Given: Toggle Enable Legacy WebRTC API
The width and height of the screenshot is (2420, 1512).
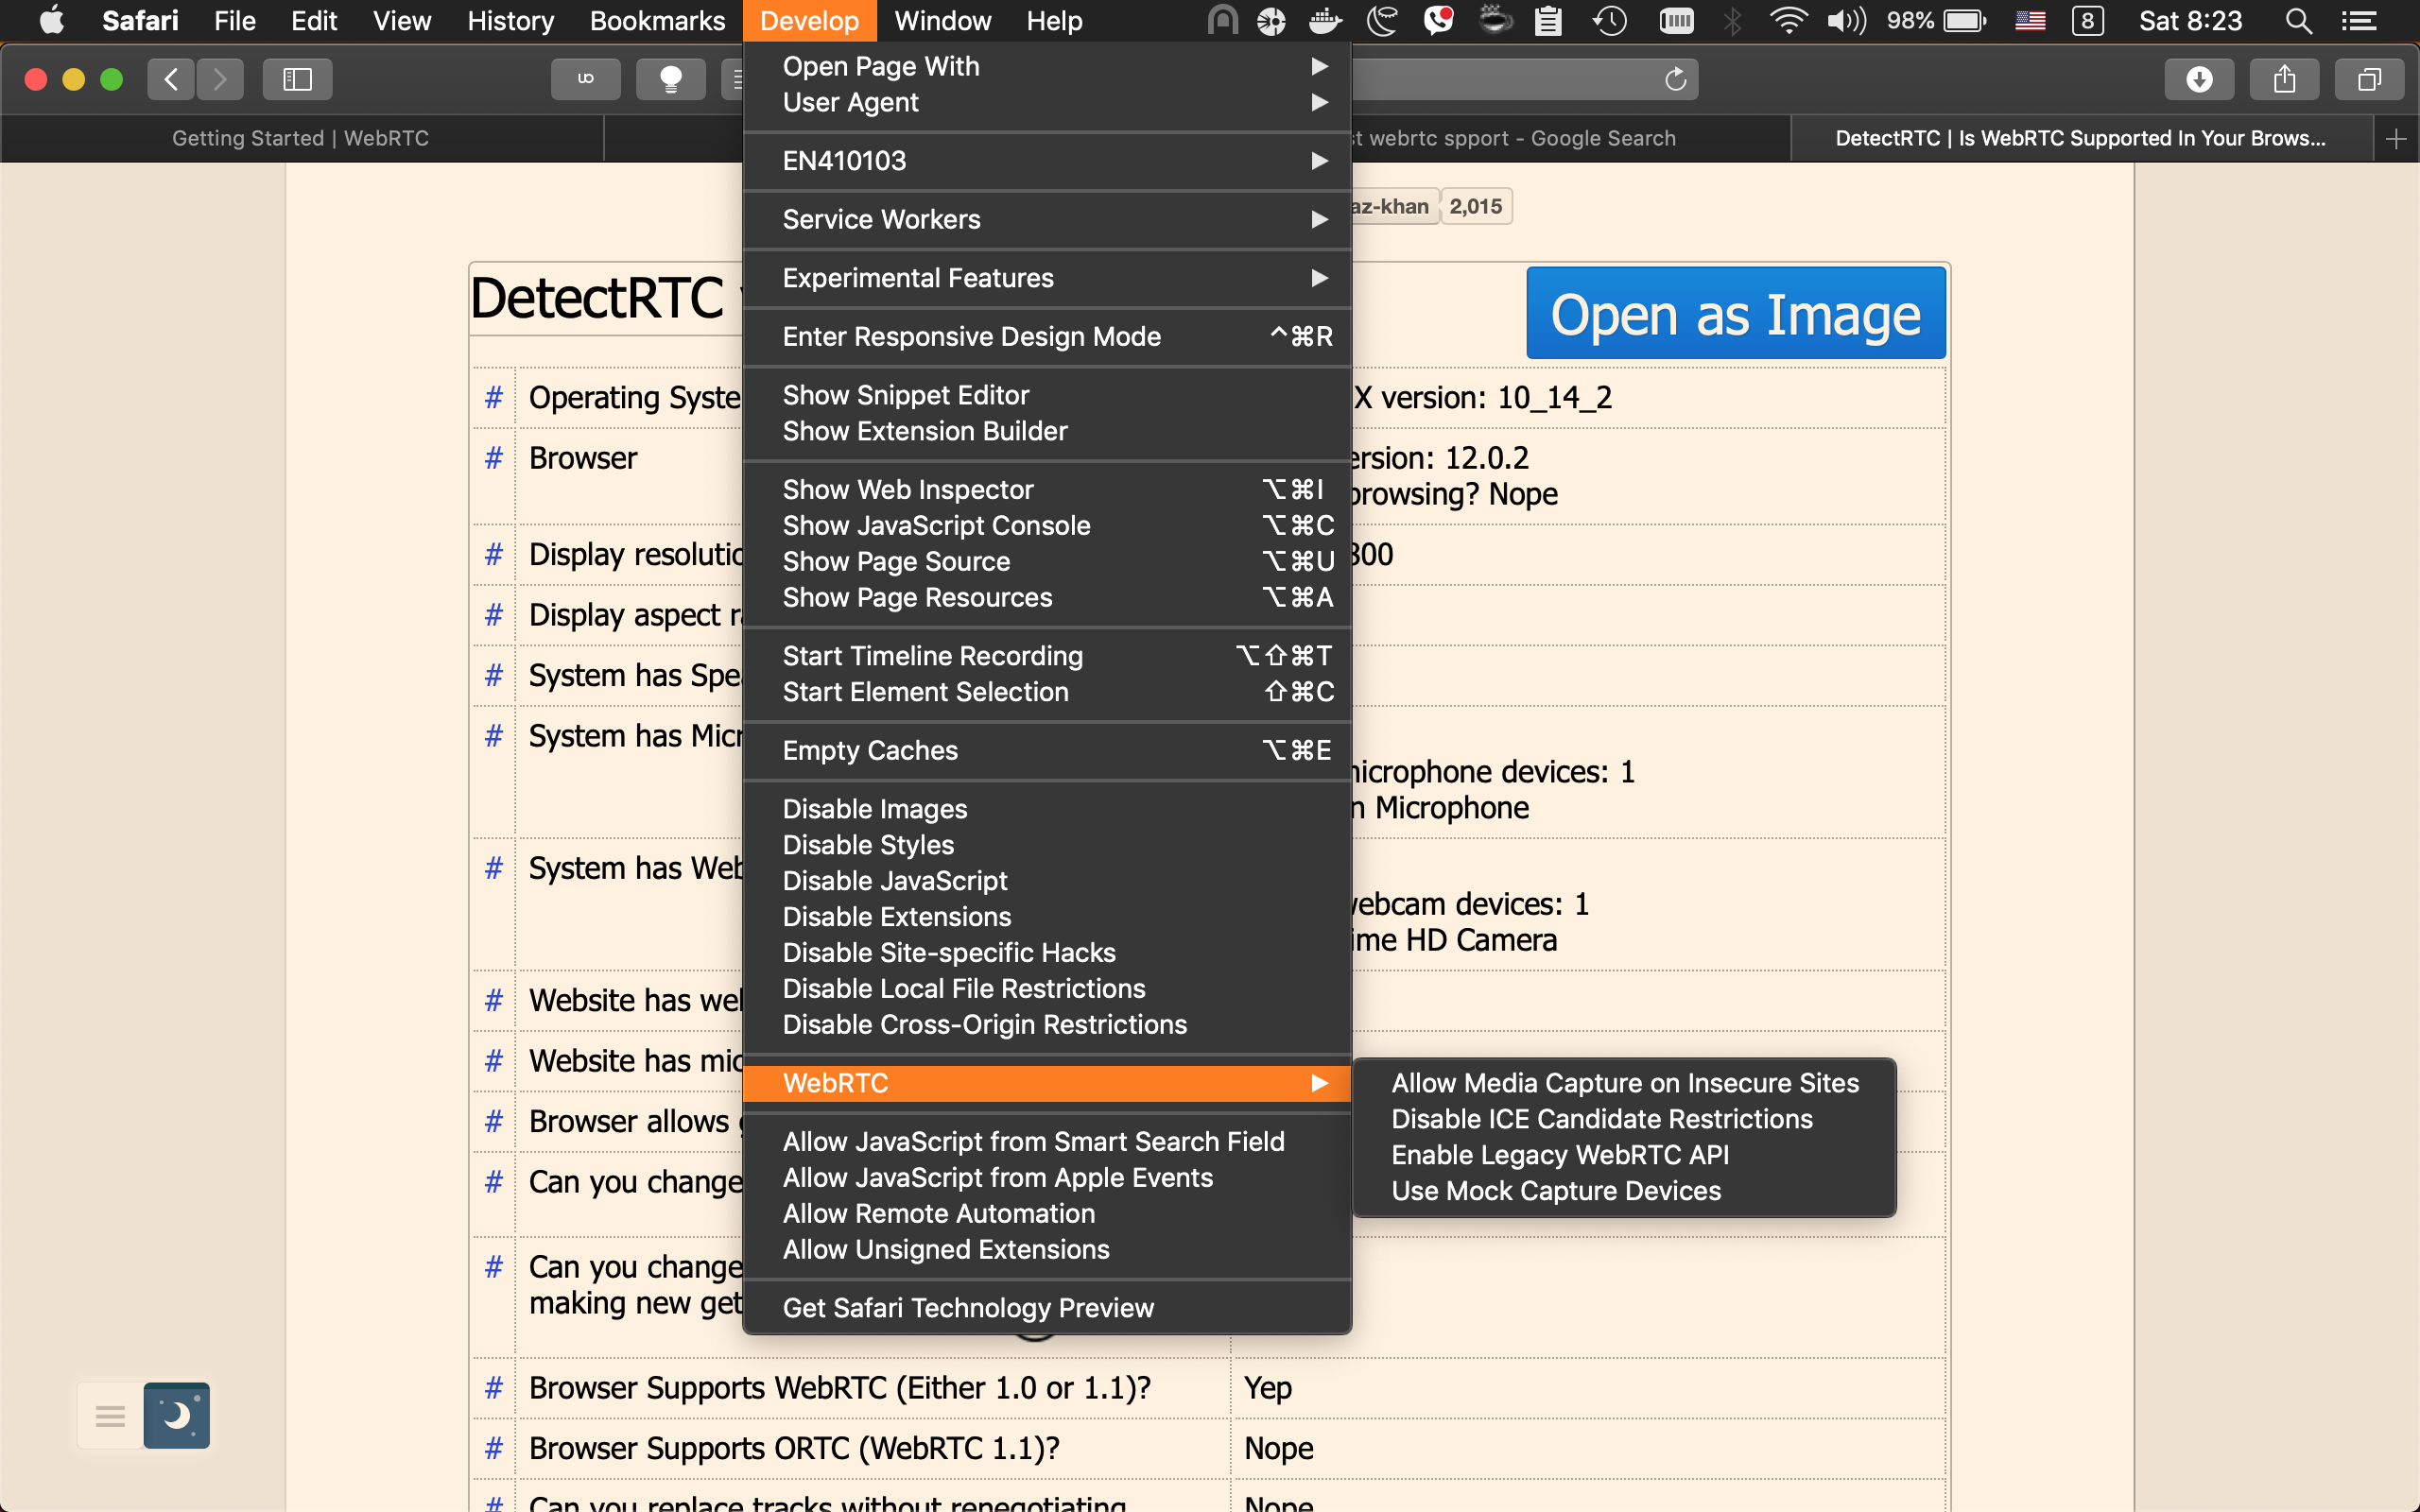Looking at the screenshot, I should tap(1624, 1155).
